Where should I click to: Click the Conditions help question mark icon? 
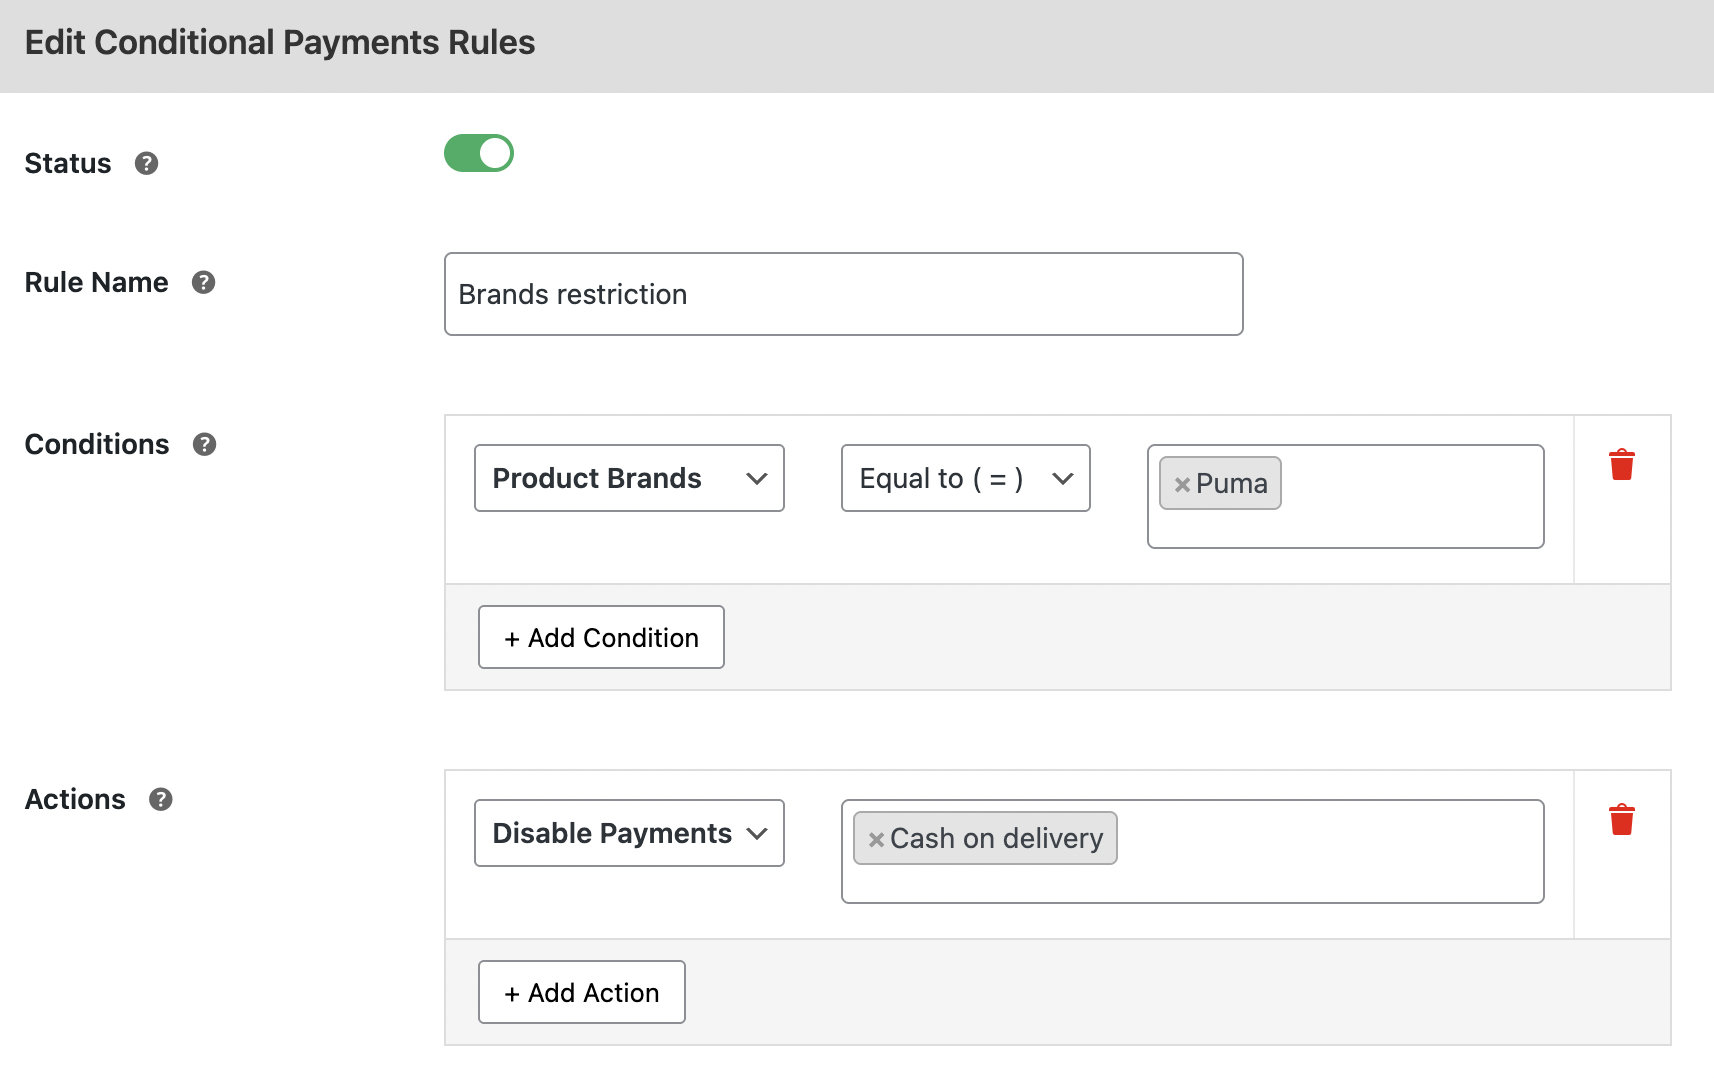coord(204,444)
